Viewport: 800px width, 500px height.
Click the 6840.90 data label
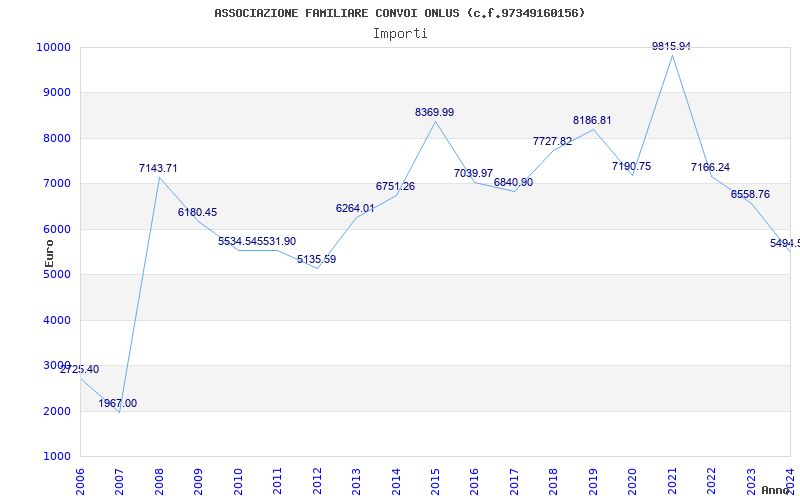[513, 182]
